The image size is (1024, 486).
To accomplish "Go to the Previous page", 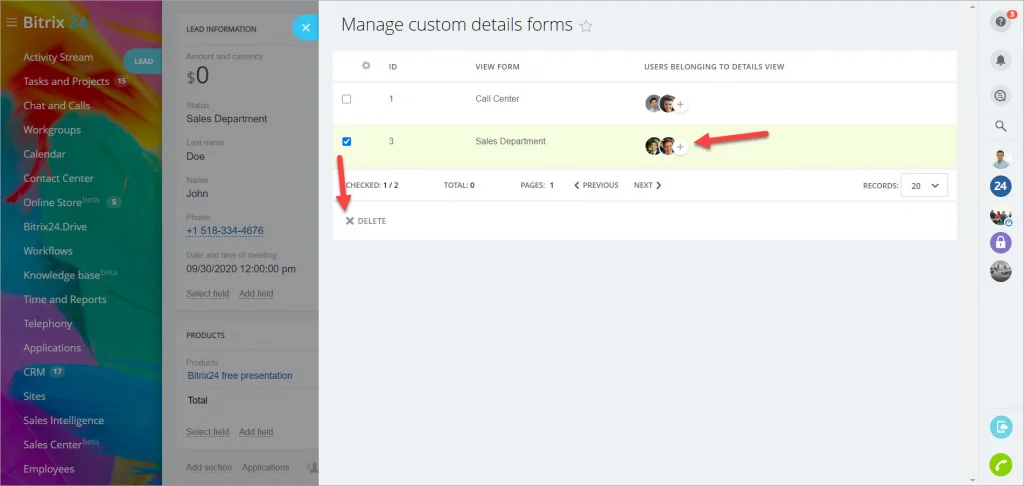I will pos(596,186).
